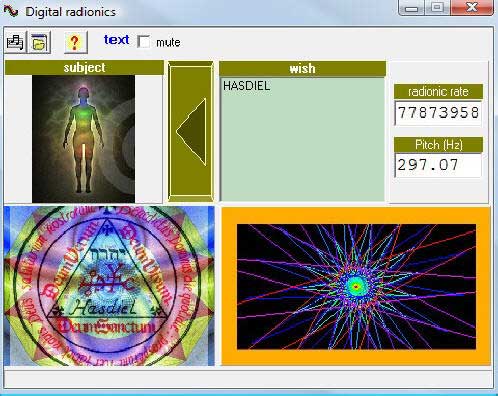The width and height of the screenshot is (498, 396).
Task: Click the Digital radionics wave app icon
Action: click(11, 11)
